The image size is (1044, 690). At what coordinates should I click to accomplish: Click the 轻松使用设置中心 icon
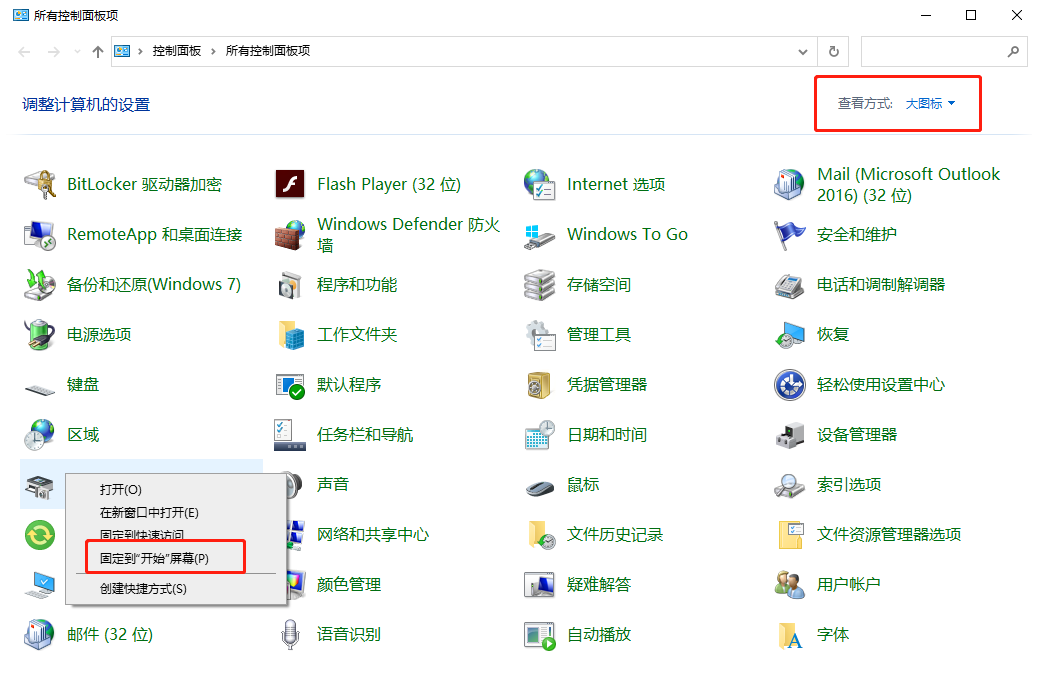pyautogui.click(x=789, y=385)
